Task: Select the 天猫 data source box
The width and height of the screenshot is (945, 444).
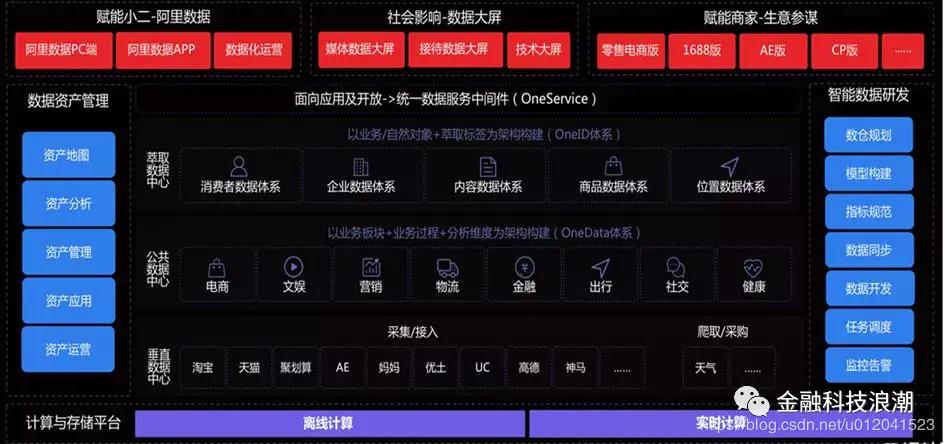Action: pos(250,367)
